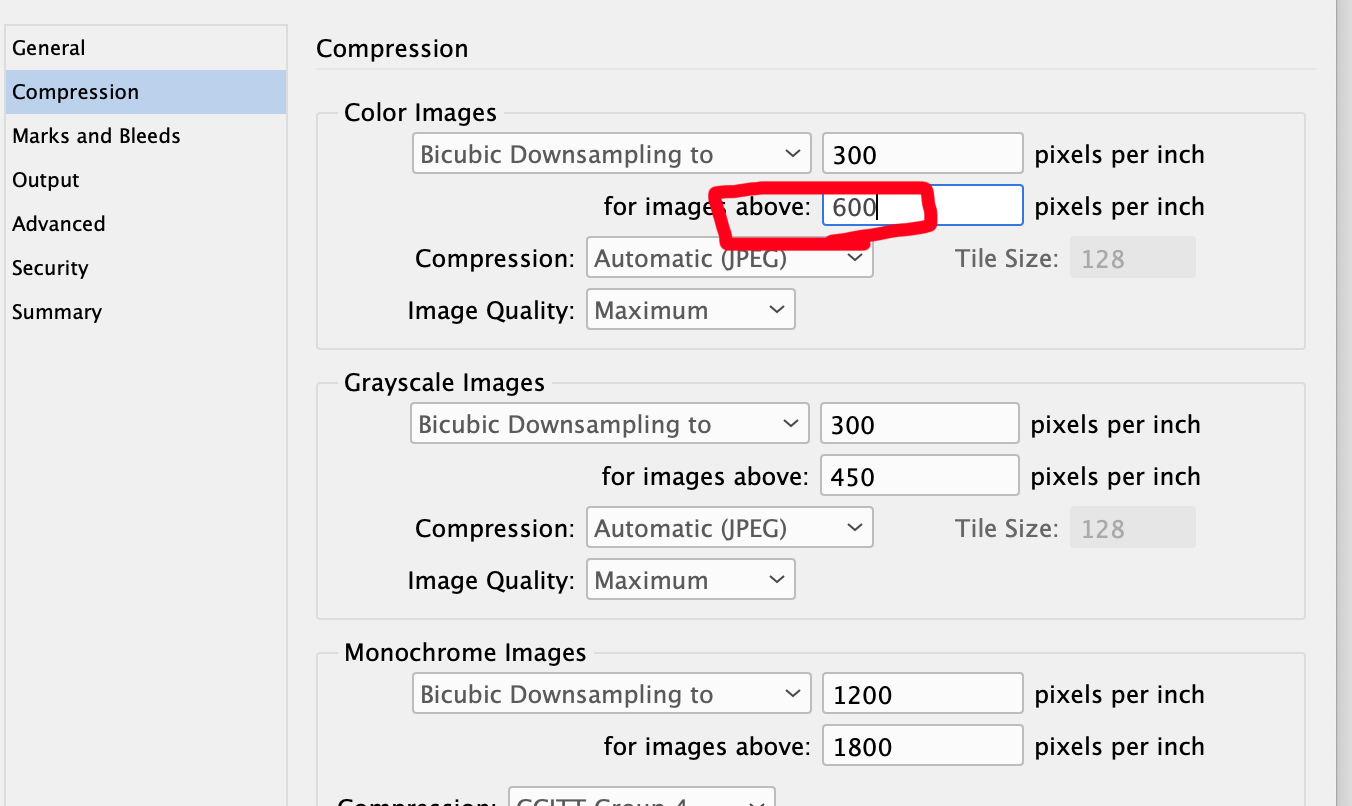Click the Grayscale Tile Size field showing 128

(x=1132, y=527)
